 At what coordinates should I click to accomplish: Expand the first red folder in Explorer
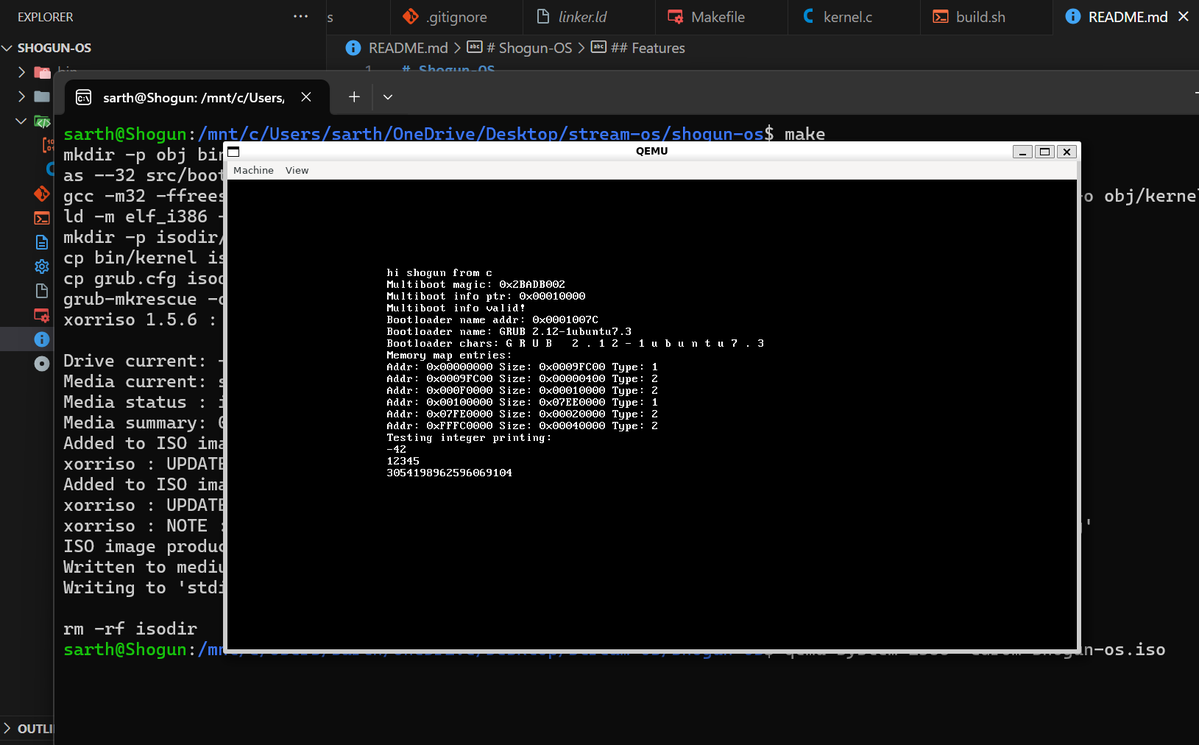click(21, 72)
